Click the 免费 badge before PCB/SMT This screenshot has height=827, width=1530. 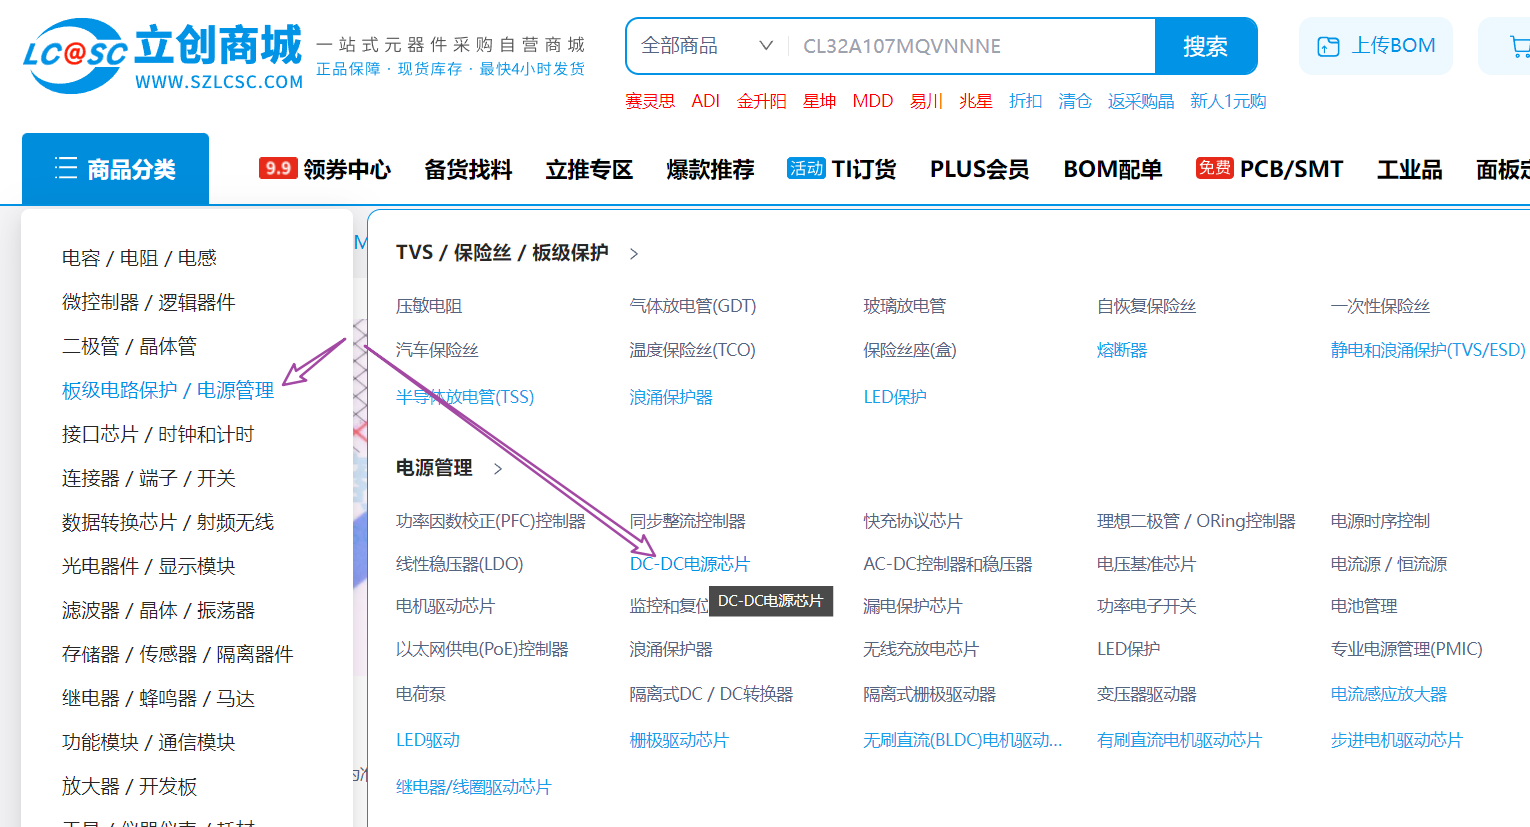pos(1214,168)
